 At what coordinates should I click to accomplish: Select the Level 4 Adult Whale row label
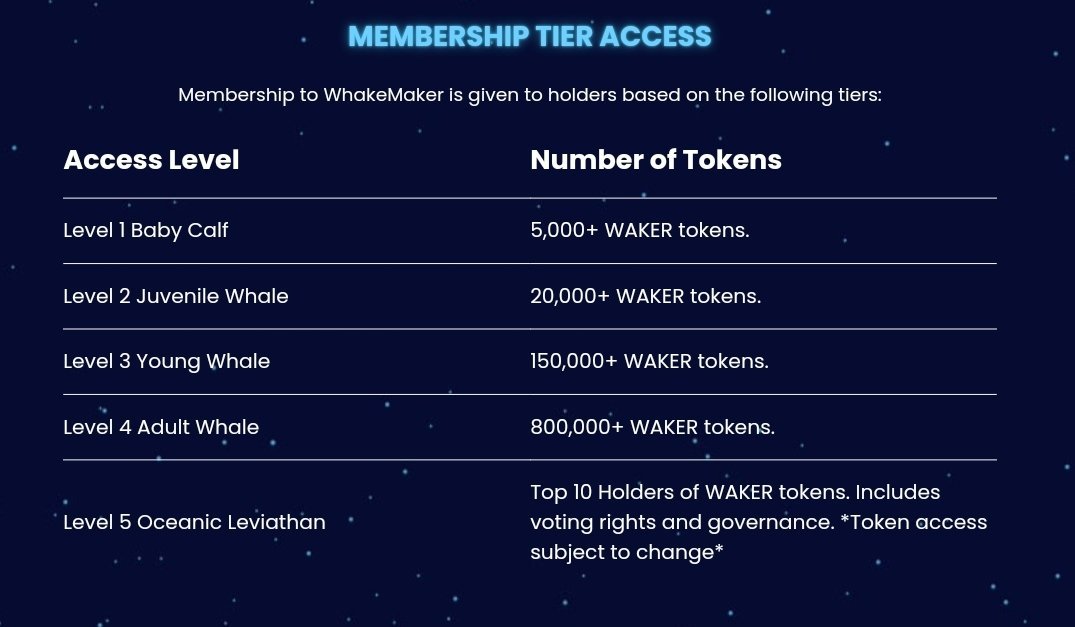point(161,427)
